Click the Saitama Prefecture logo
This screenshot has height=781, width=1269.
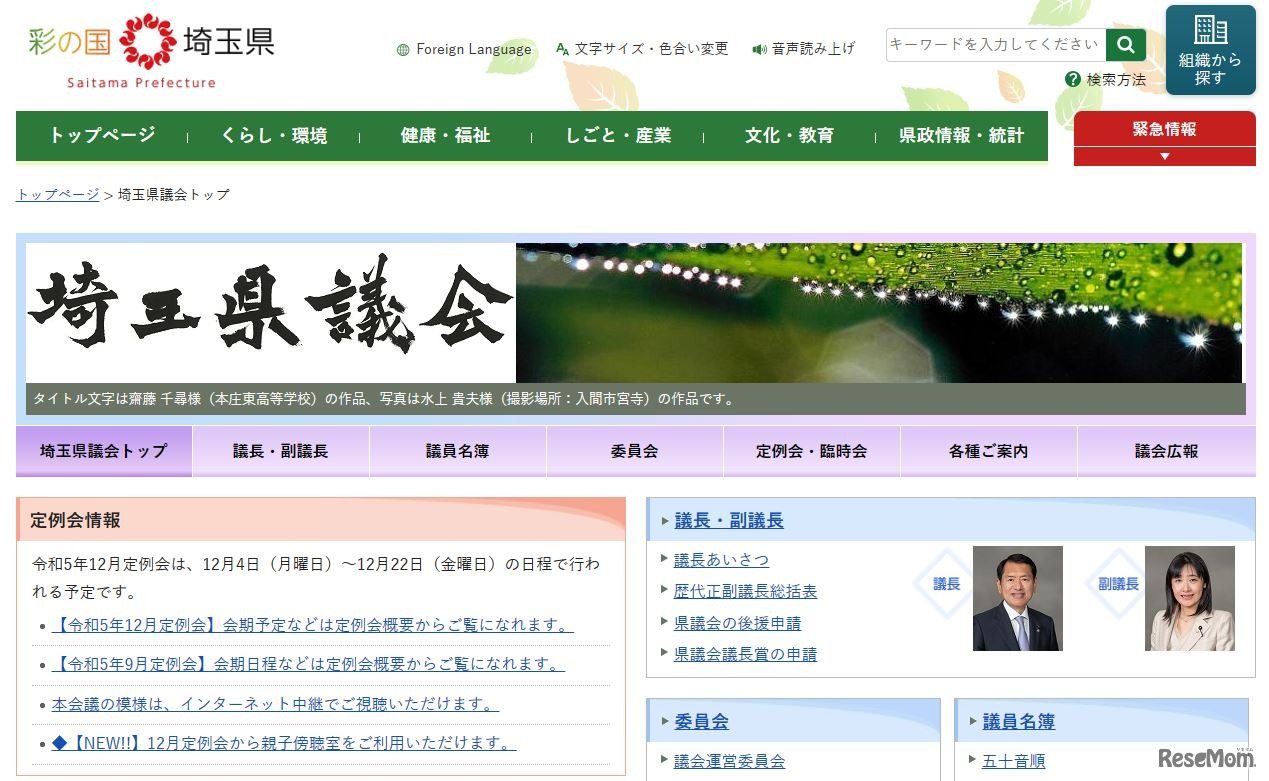(150, 51)
